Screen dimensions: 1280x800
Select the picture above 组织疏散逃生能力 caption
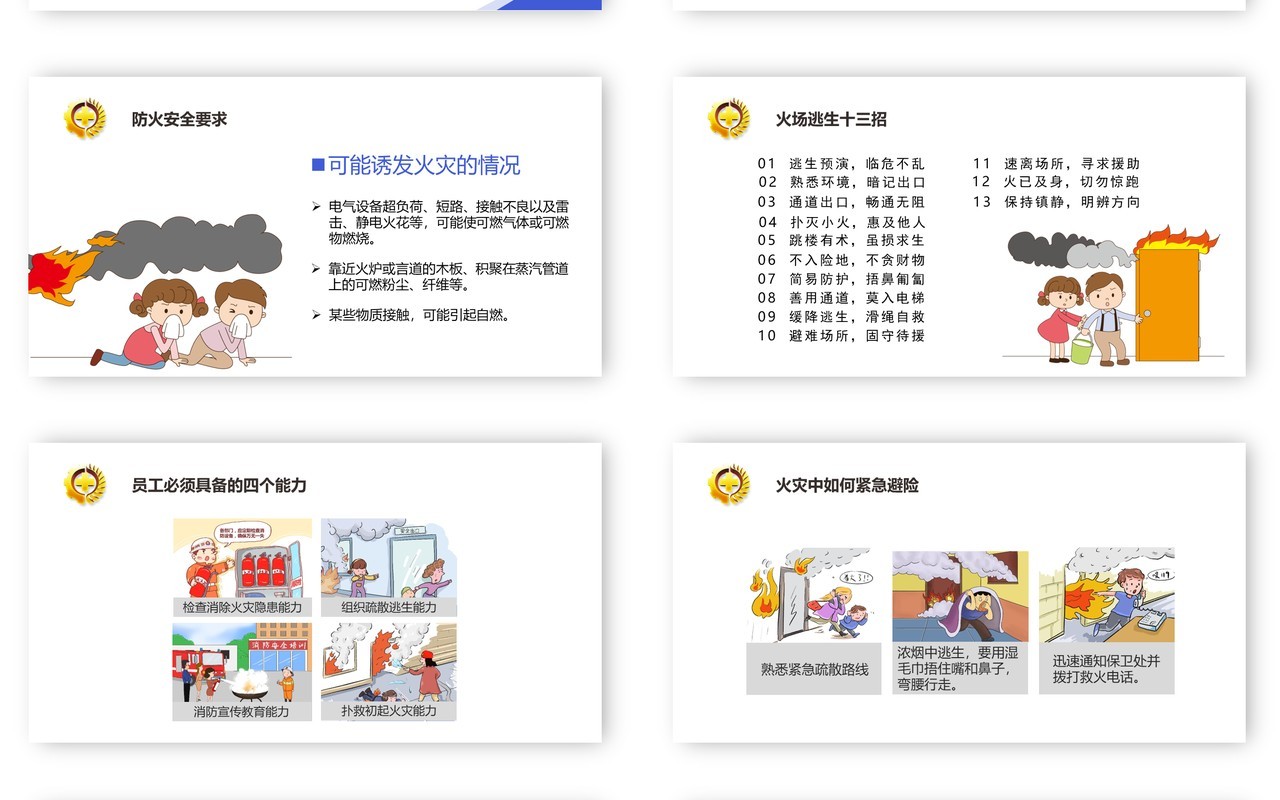[x=389, y=558]
